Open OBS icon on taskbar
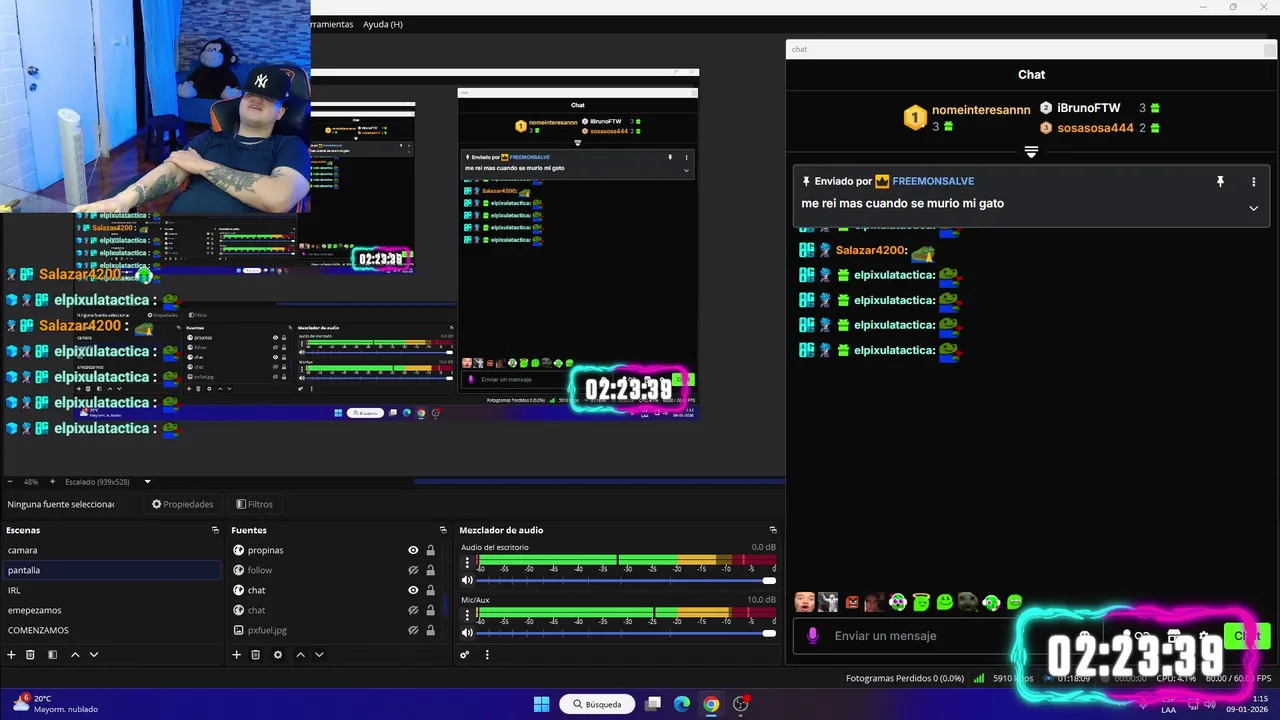 (740, 704)
